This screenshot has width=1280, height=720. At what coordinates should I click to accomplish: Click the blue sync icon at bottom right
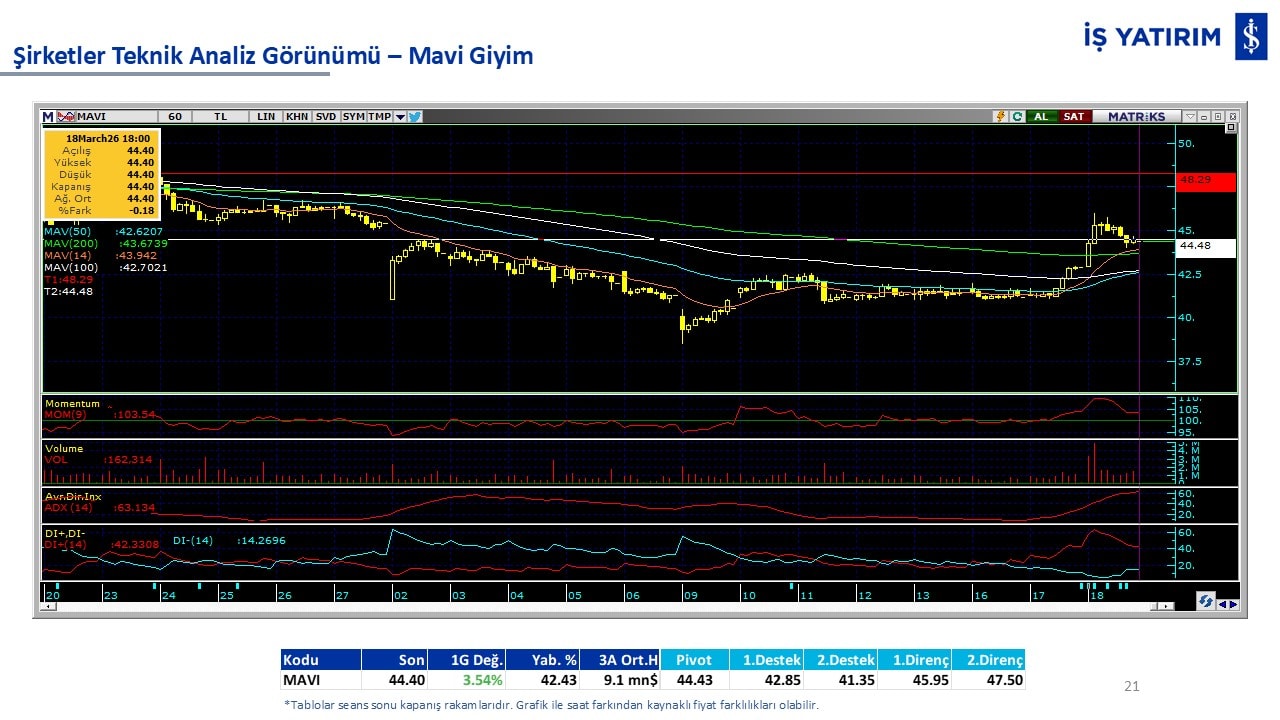(x=1206, y=602)
